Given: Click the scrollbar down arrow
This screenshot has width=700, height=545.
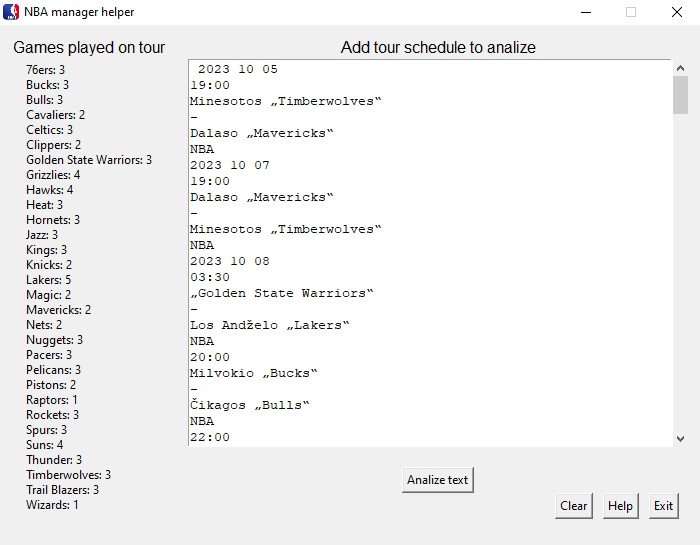Looking at the screenshot, I should coord(680,438).
